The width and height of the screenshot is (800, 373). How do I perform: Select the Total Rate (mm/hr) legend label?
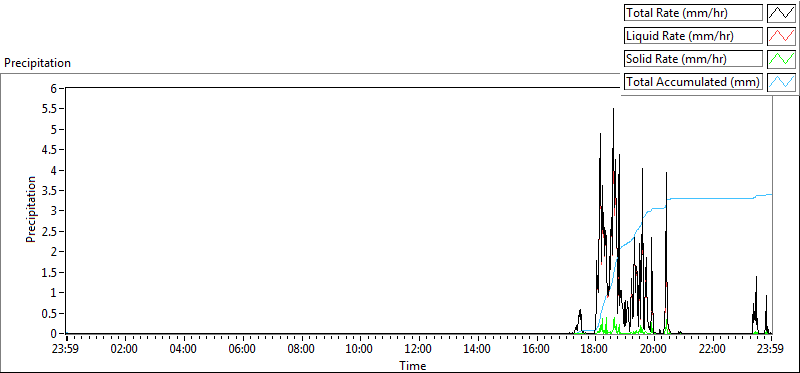pos(693,13)
